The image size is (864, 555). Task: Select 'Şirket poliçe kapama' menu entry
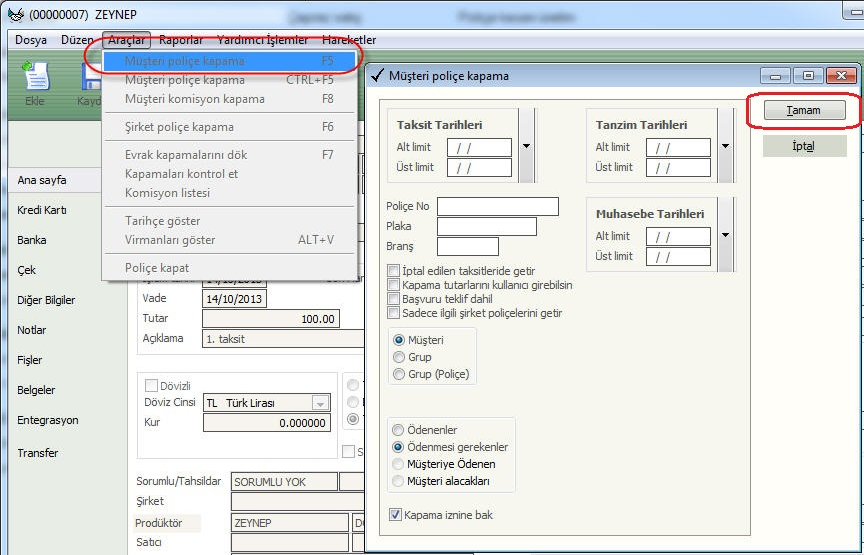coord(180,127)
